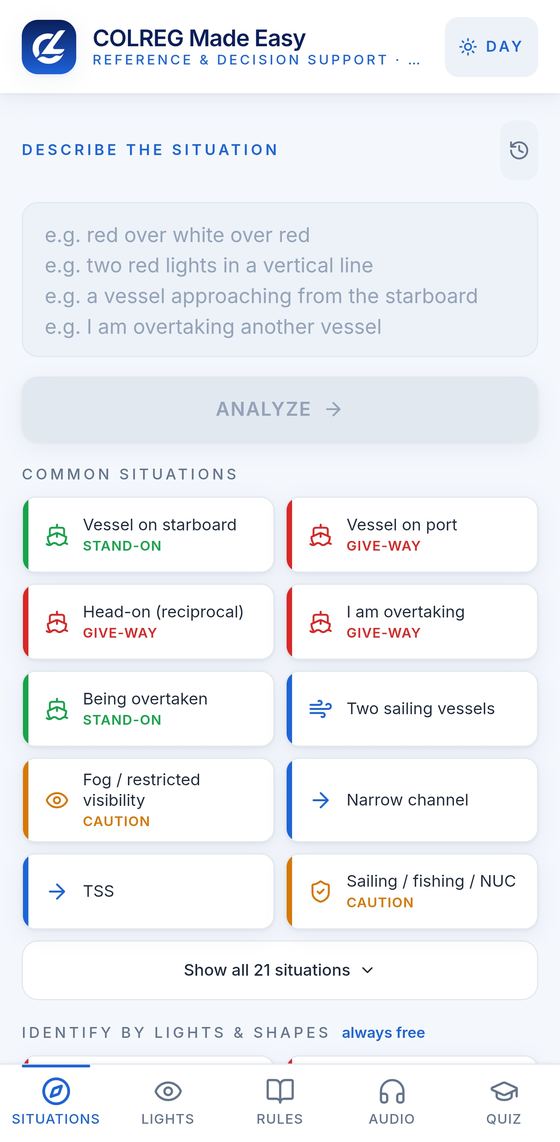The width and height of the screenshot is (560, 1142).
Task: Tap the COLREG Made Easy app logo
Action: pos(49,47)
